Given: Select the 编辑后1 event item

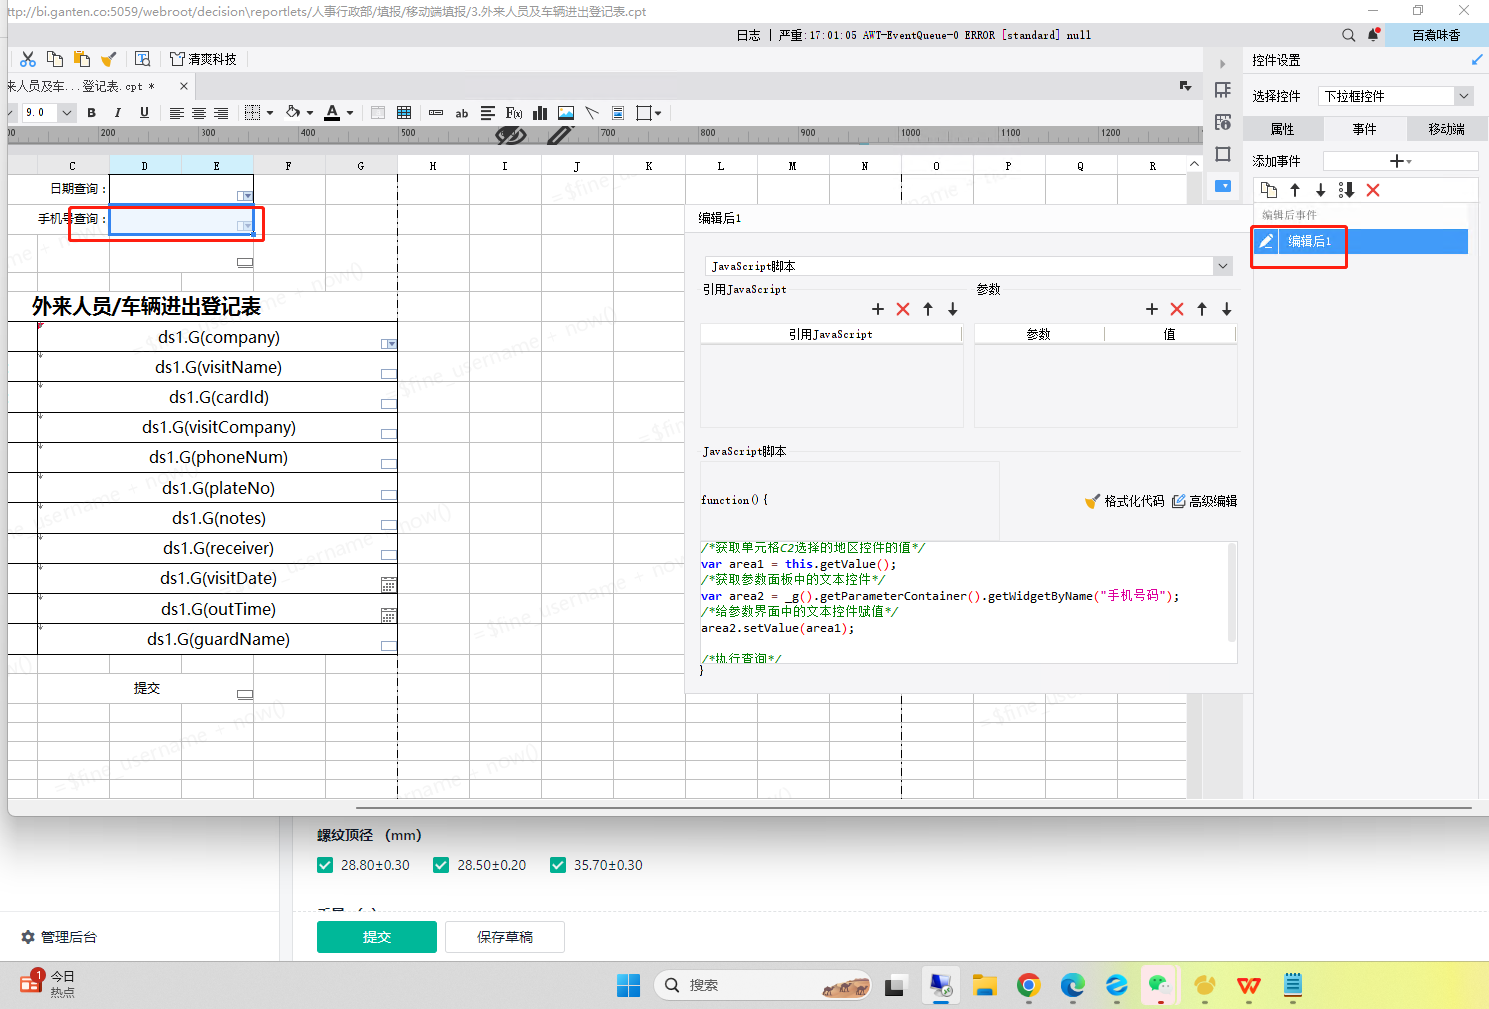Looking at the screenshot, I should pos(1360,241).
